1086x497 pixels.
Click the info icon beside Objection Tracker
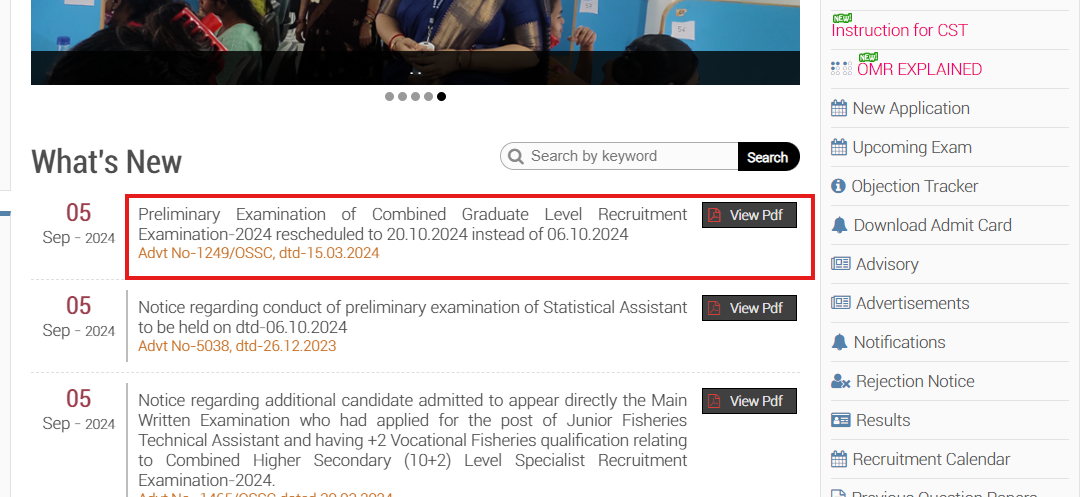839,186
